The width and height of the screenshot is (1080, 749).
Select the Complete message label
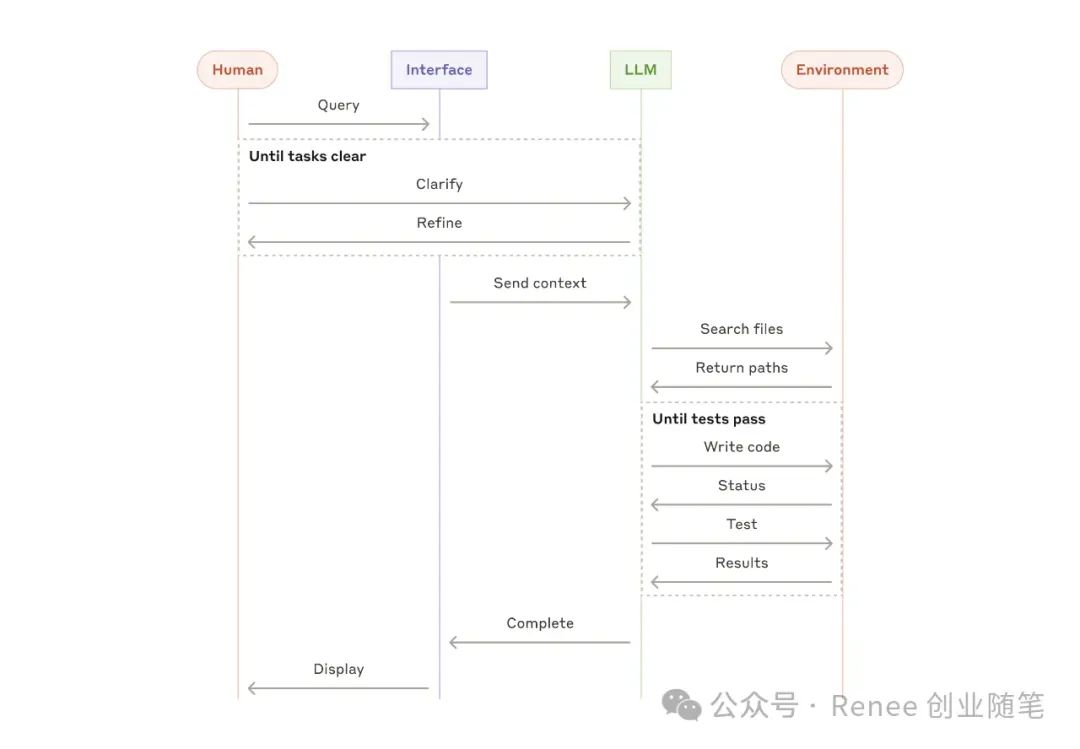click(x=540, y=623)
